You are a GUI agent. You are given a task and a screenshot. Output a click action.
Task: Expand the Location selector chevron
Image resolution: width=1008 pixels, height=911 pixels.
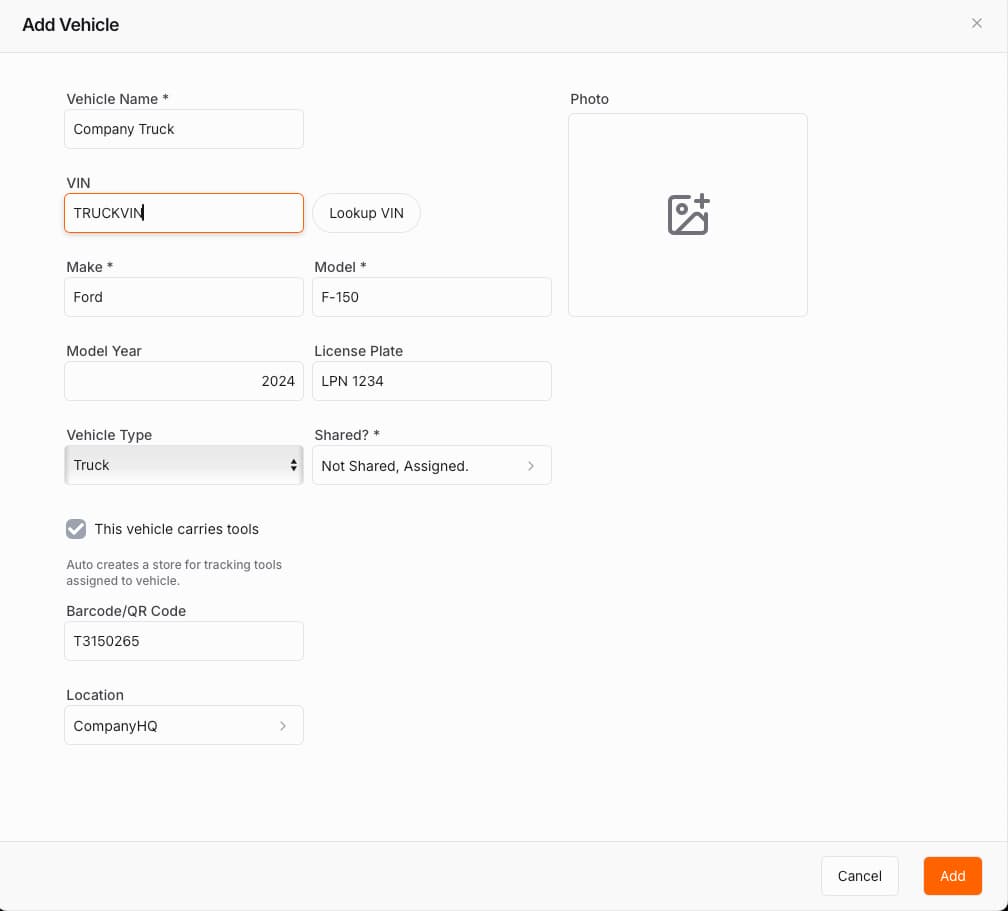283,726
